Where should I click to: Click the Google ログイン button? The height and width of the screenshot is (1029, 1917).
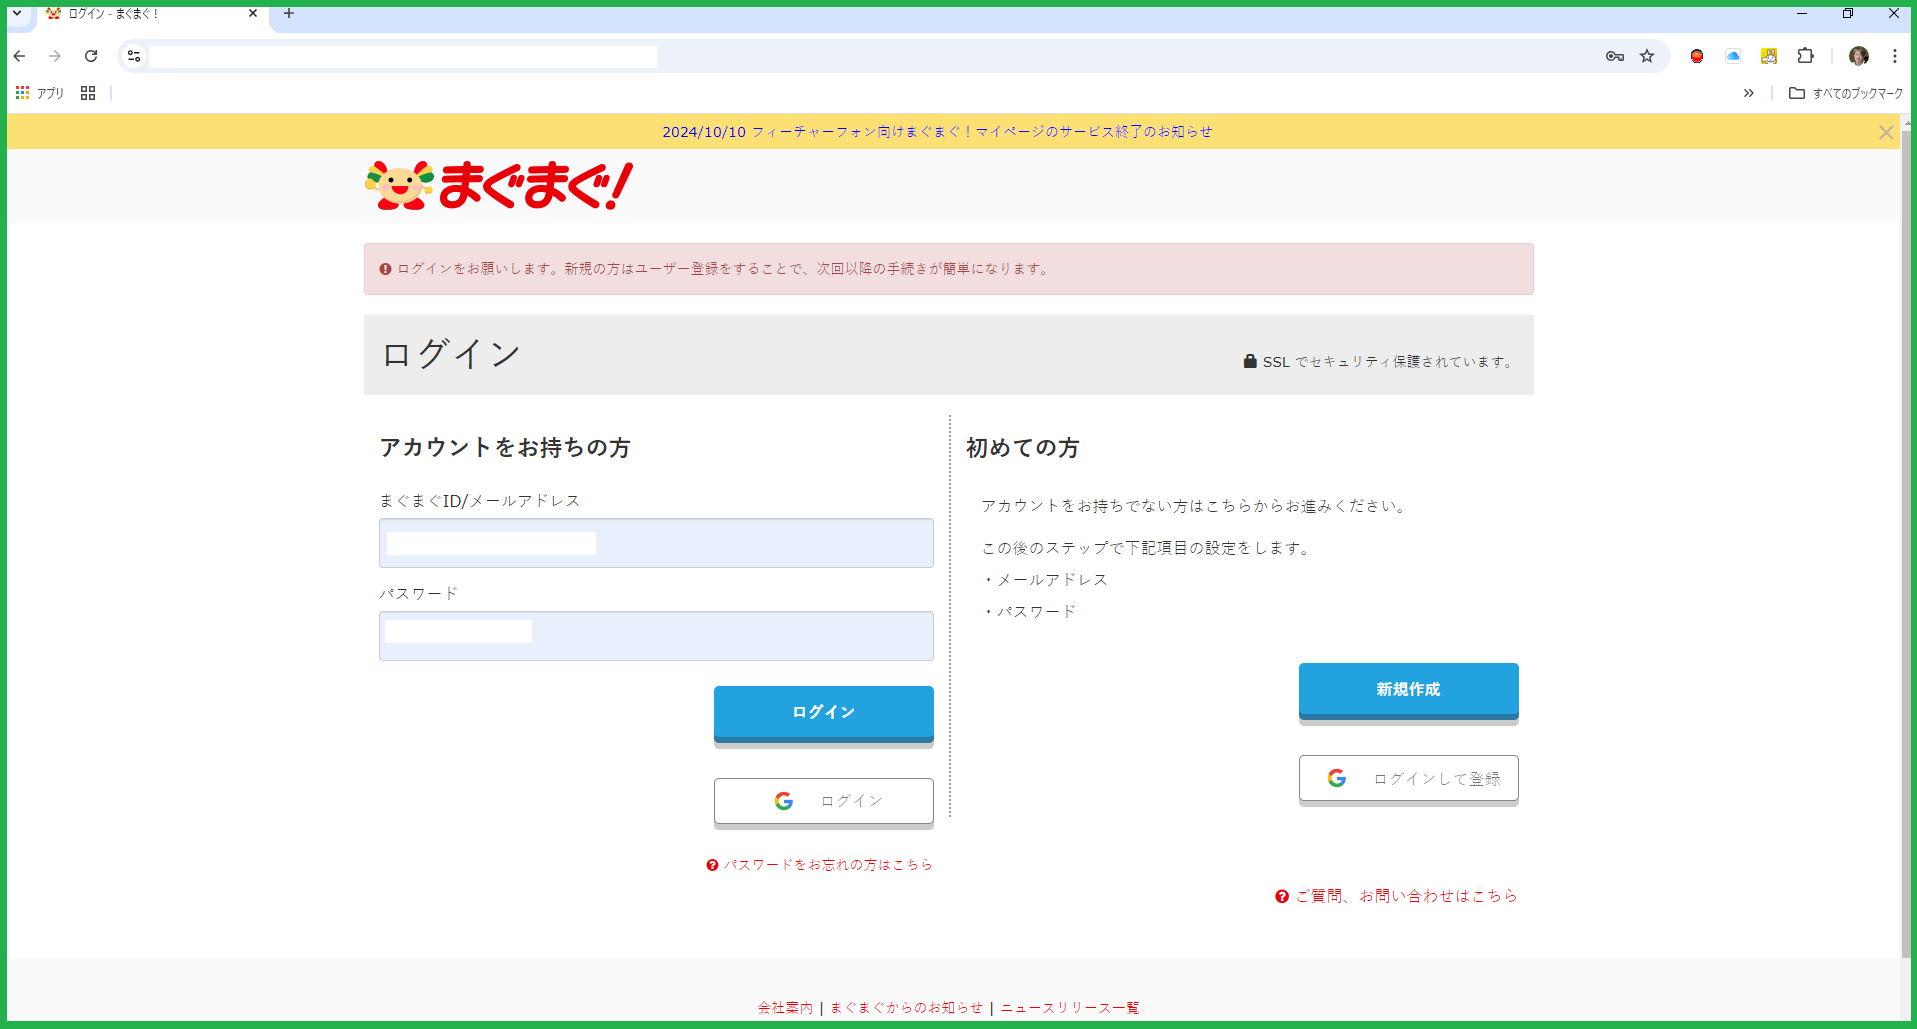coord(824,801)
